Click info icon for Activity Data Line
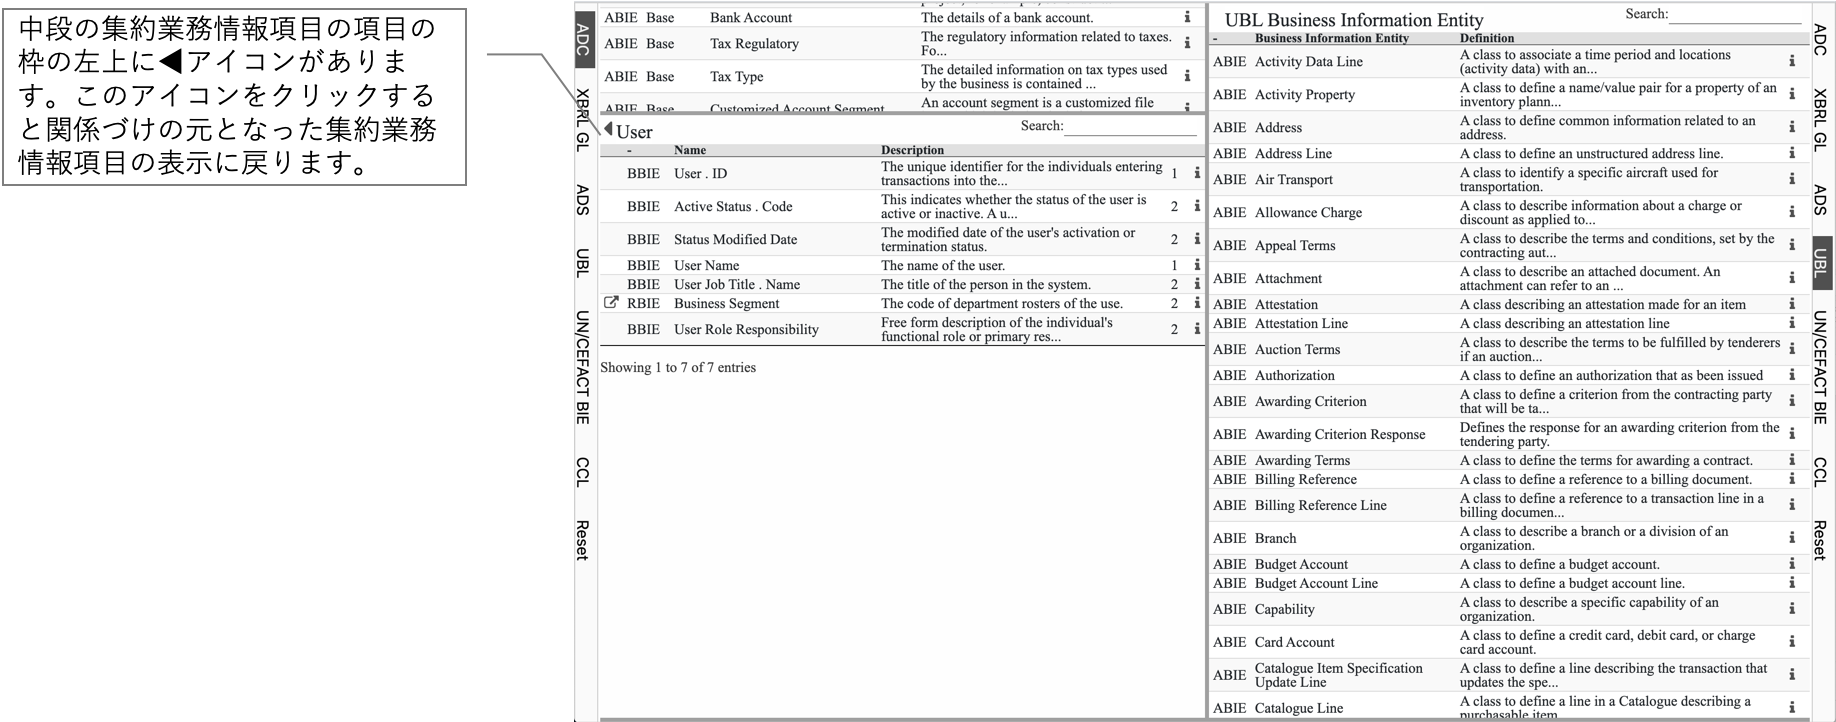Image resolution: width=1836 pixels, height=722 pixels. coord(1791,61)
